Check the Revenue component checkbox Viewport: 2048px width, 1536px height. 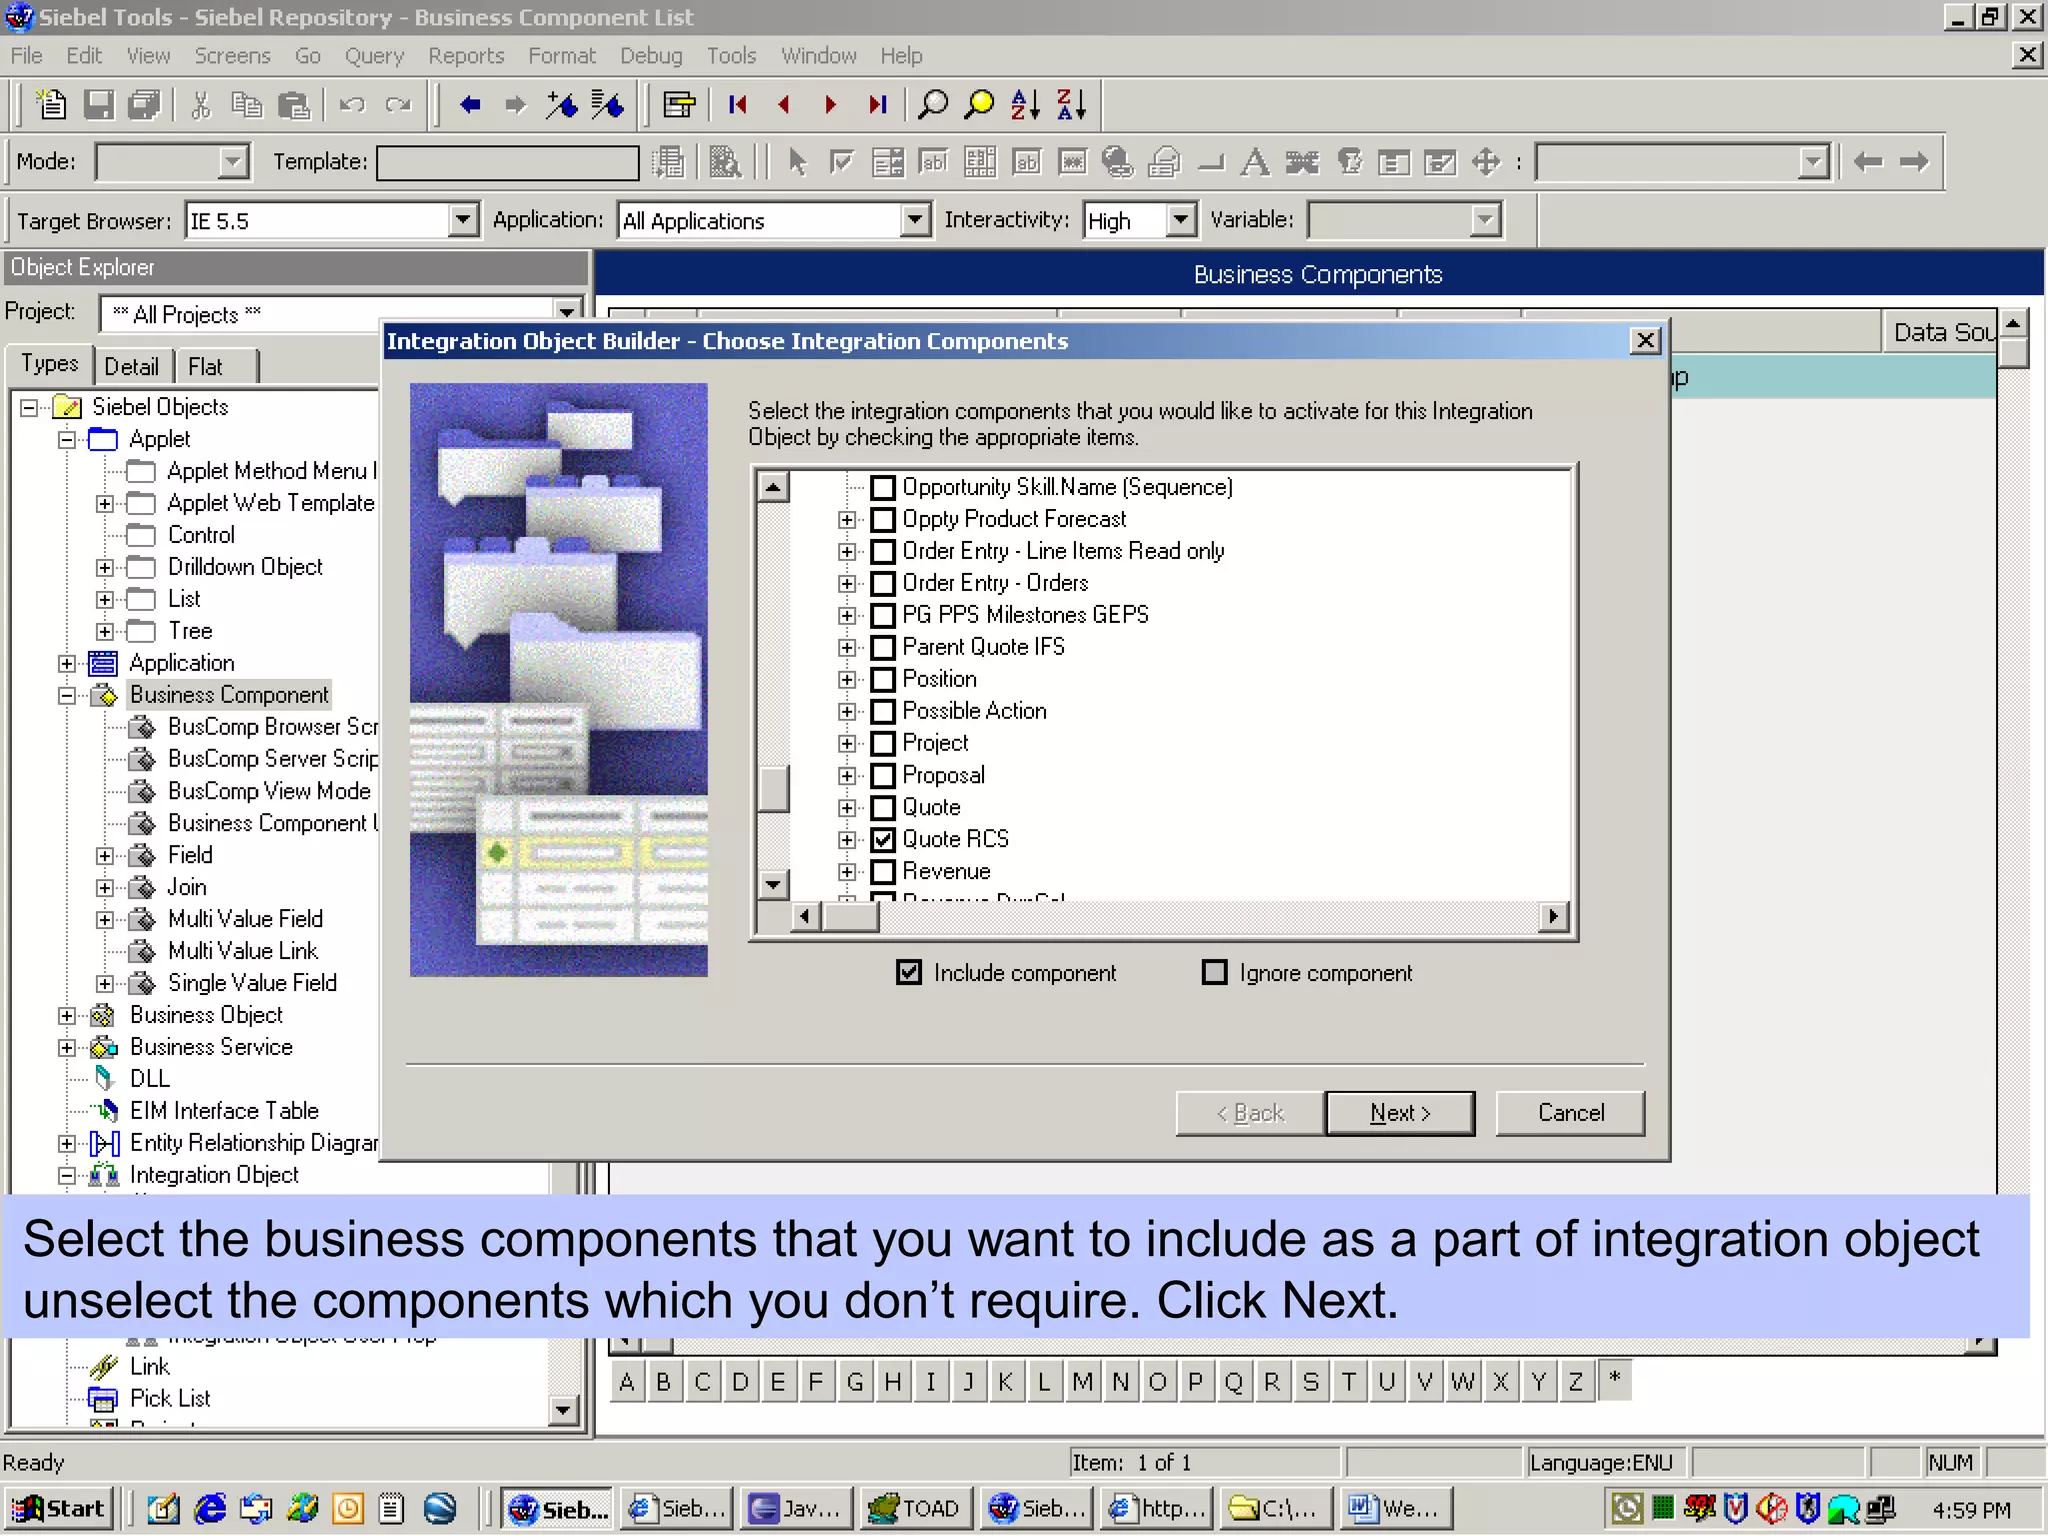[883, 871]
